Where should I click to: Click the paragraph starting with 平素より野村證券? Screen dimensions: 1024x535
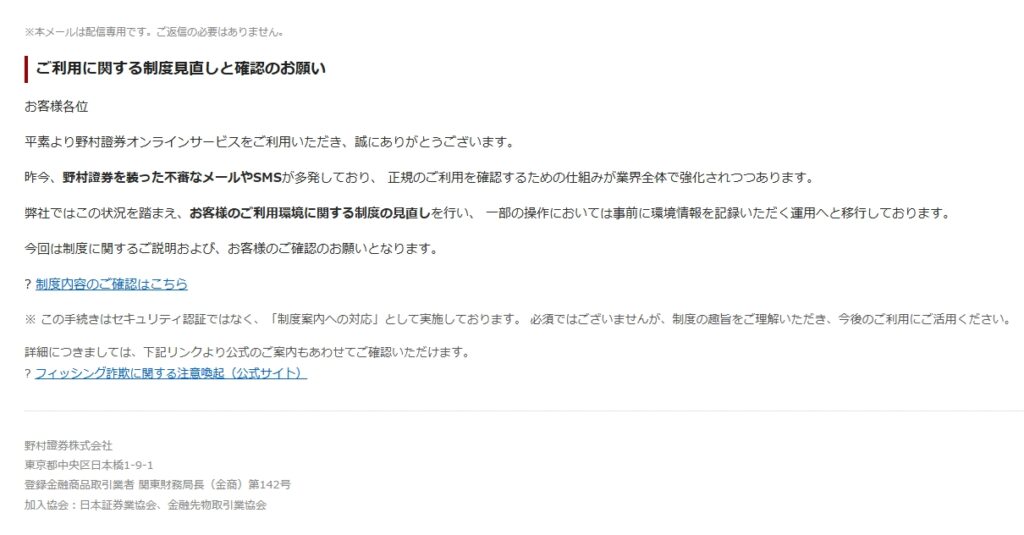[270, 142]
